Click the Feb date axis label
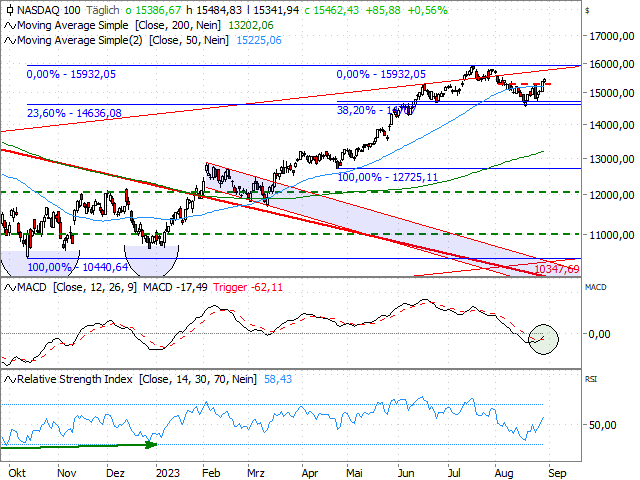 (211, 473)
